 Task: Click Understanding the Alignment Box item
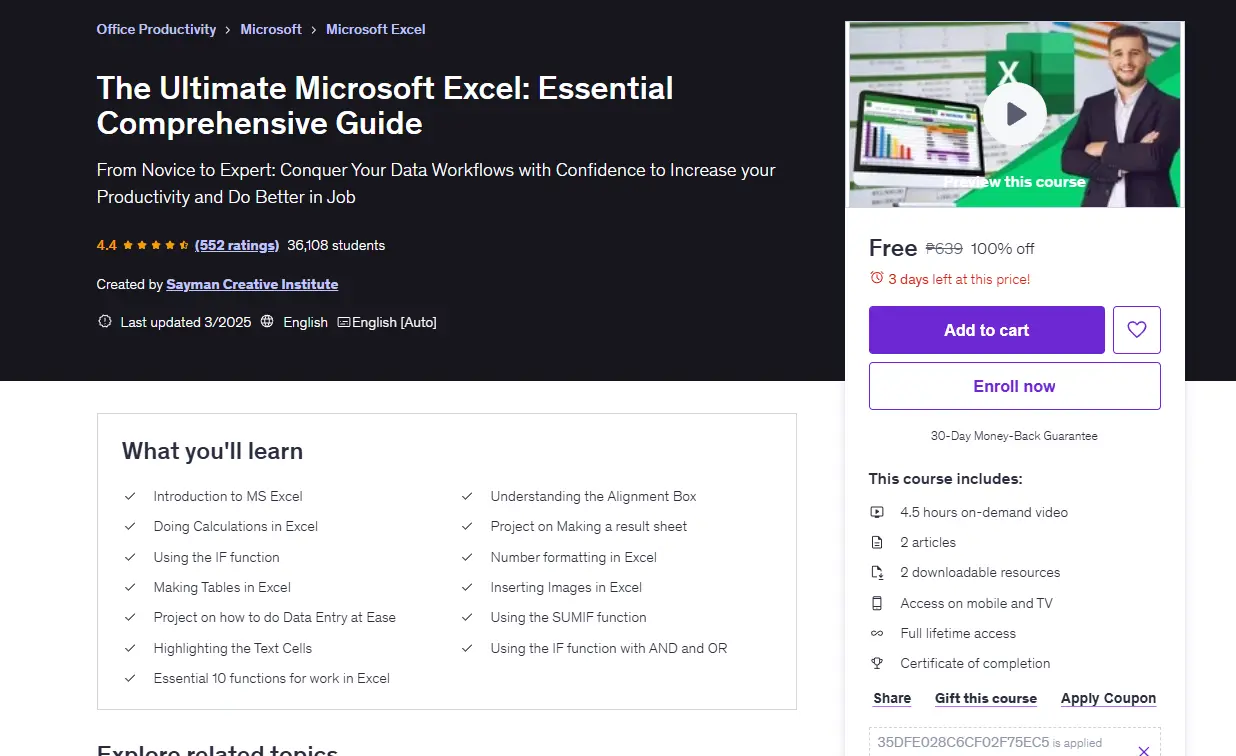594,496
